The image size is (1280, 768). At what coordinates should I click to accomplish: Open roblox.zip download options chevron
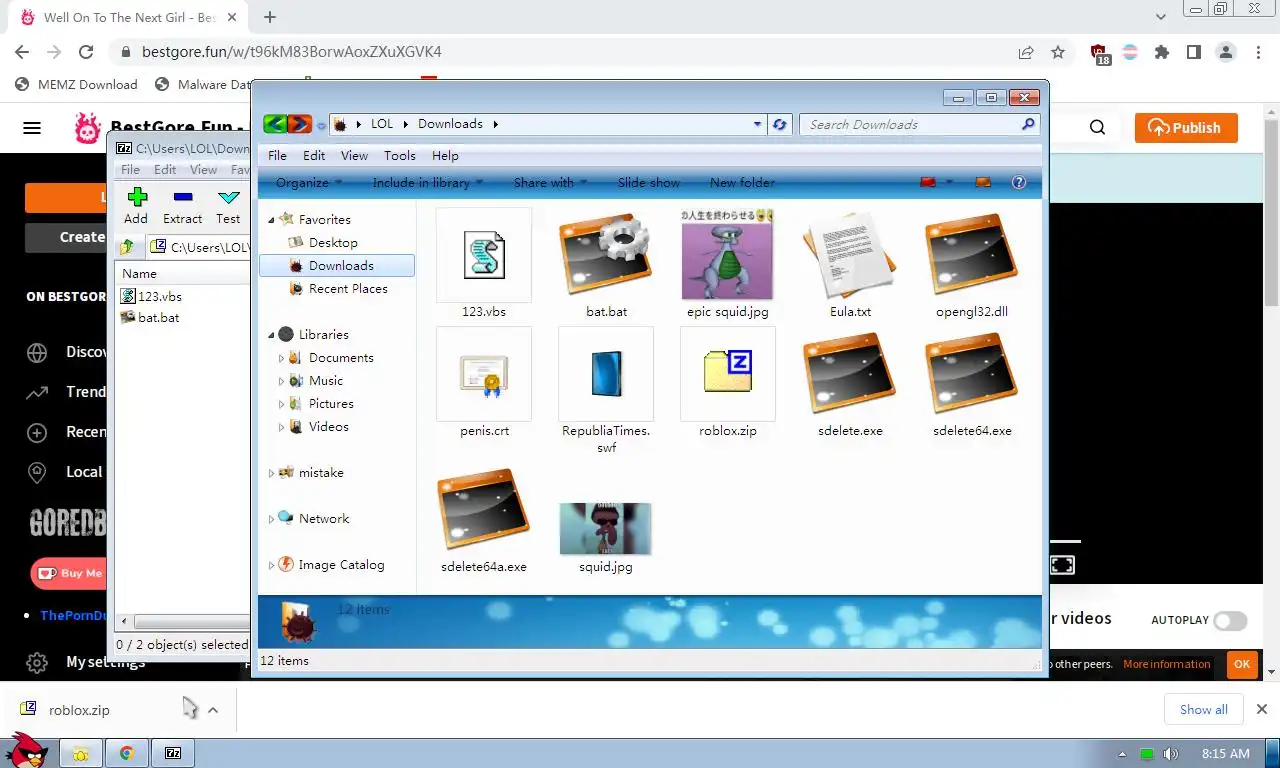pos(213,710)
